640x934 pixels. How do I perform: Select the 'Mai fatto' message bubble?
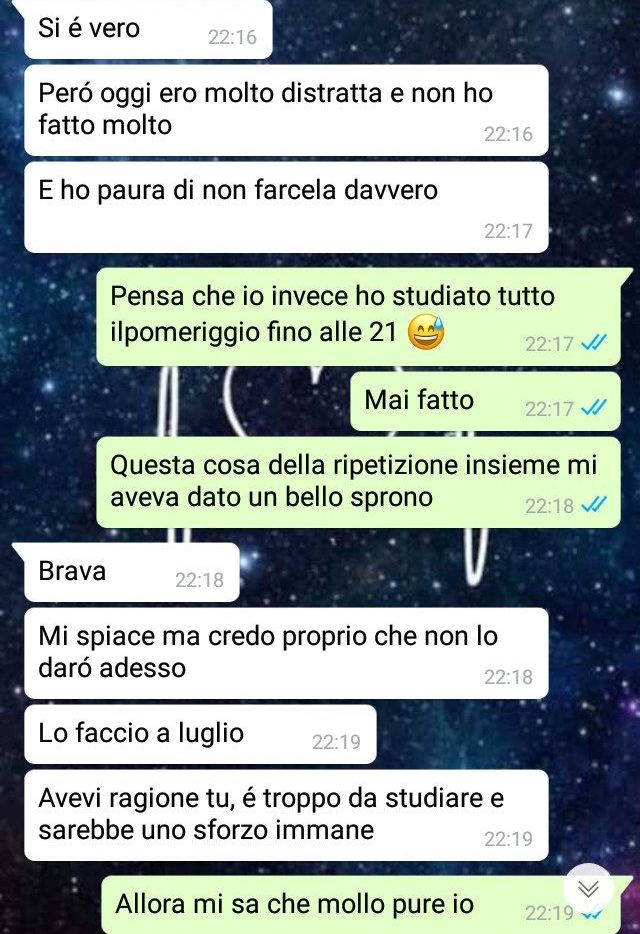[x=485, y=401]
